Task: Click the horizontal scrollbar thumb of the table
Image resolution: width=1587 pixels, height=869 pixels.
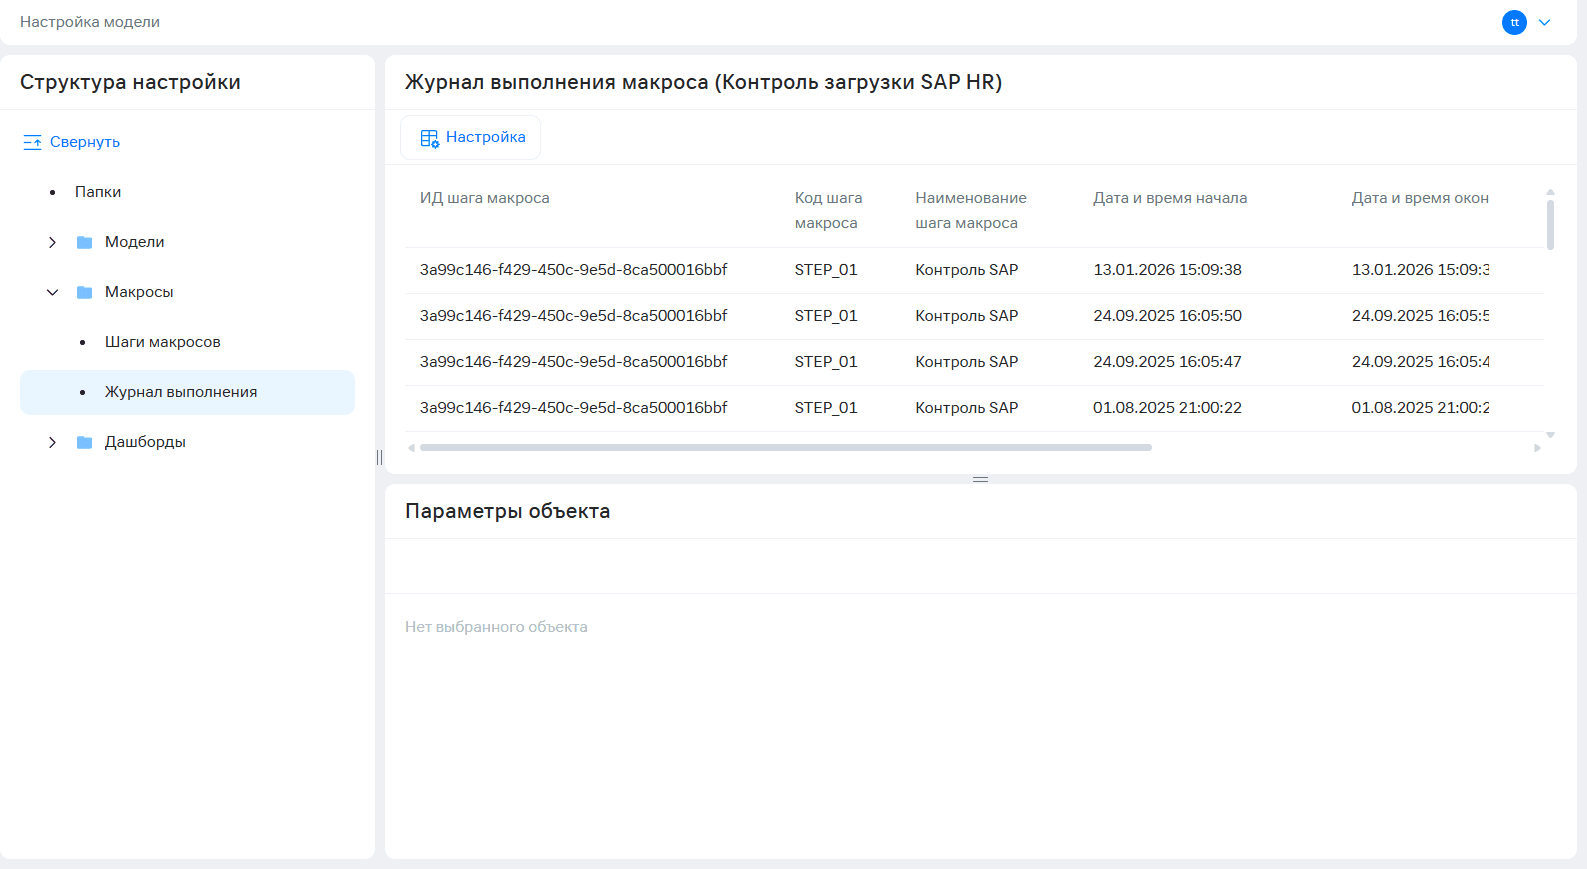Action: tap(786, 448)
